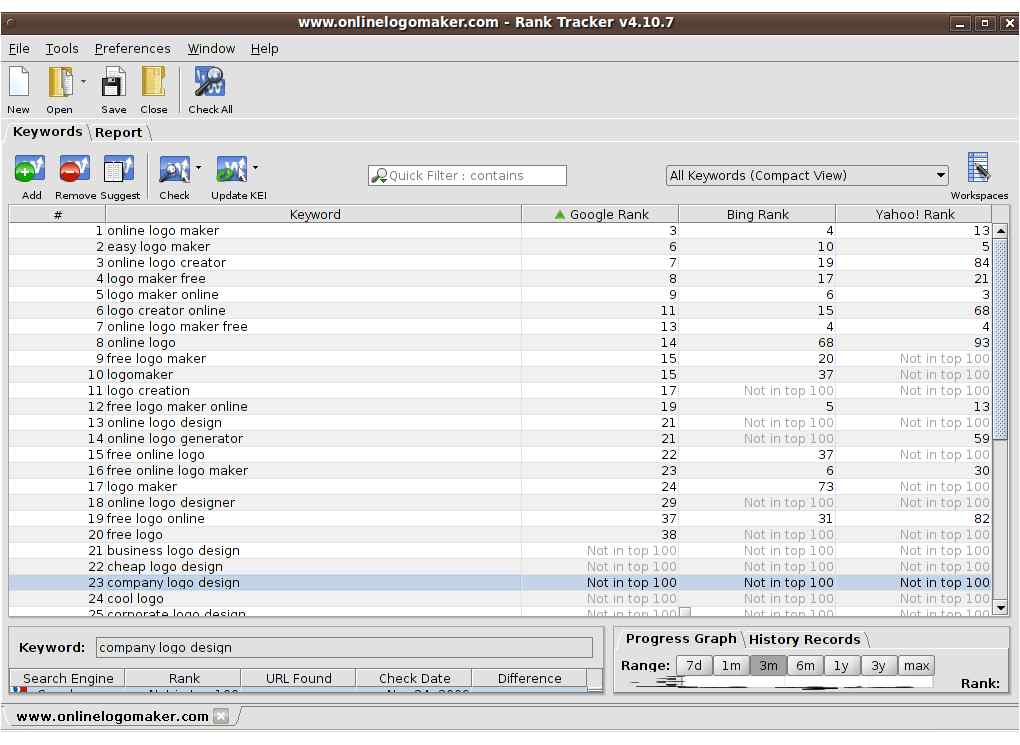Set graph range to max
The height and width of the screenshot is (745, 1020).
click(x=916, y=666)
